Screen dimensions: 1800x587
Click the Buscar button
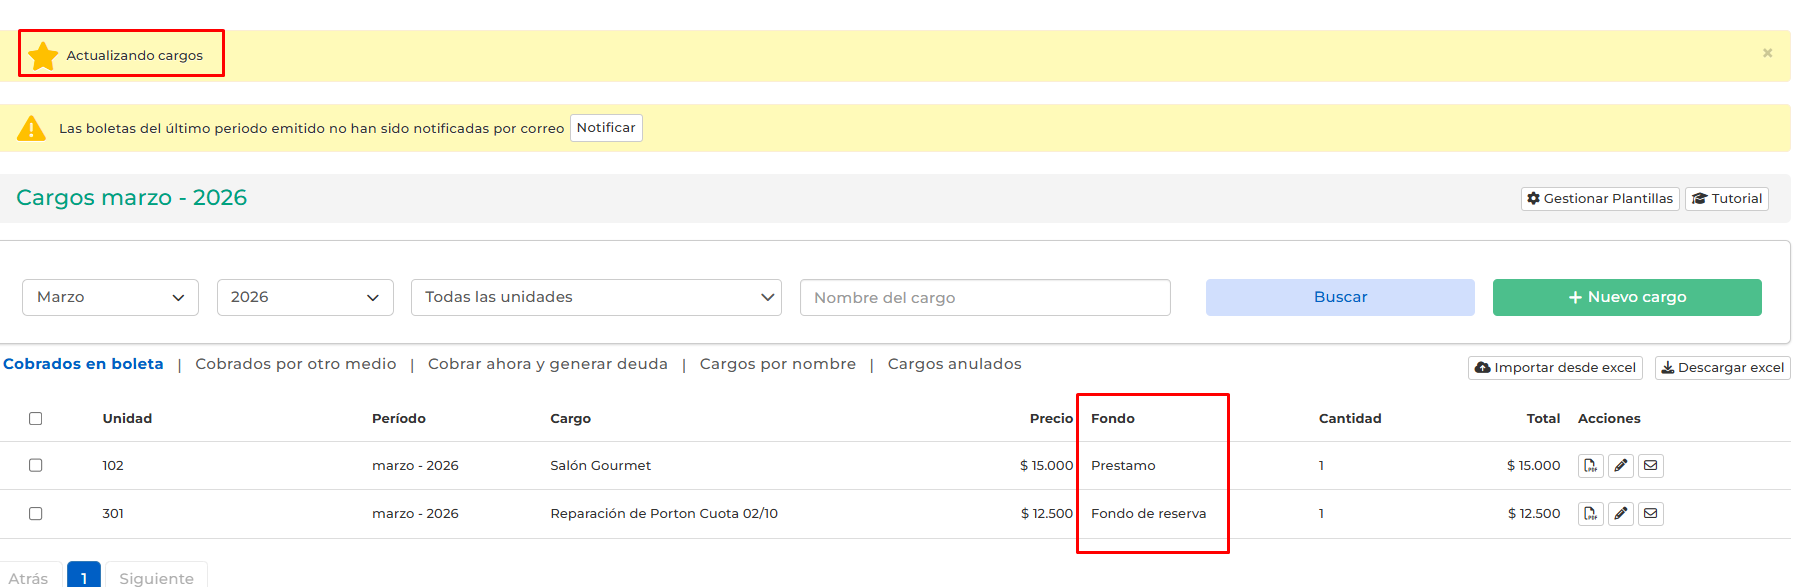(1340, 298)
